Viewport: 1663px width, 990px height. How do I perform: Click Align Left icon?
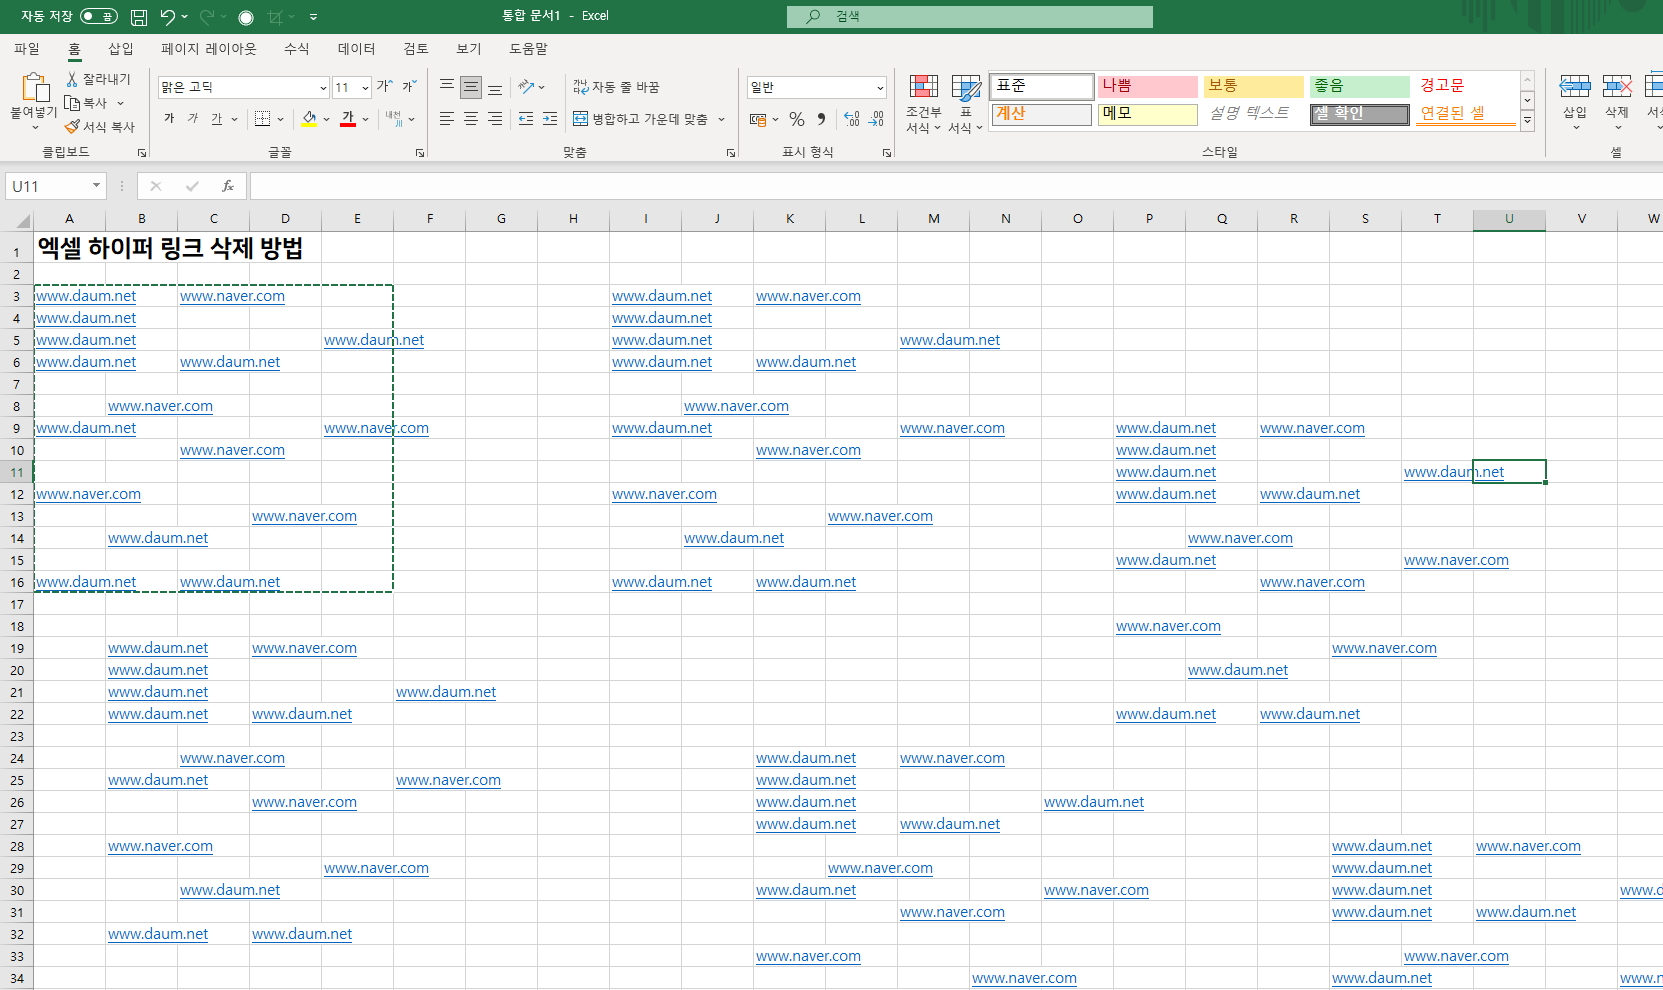[x=447, y=119]
